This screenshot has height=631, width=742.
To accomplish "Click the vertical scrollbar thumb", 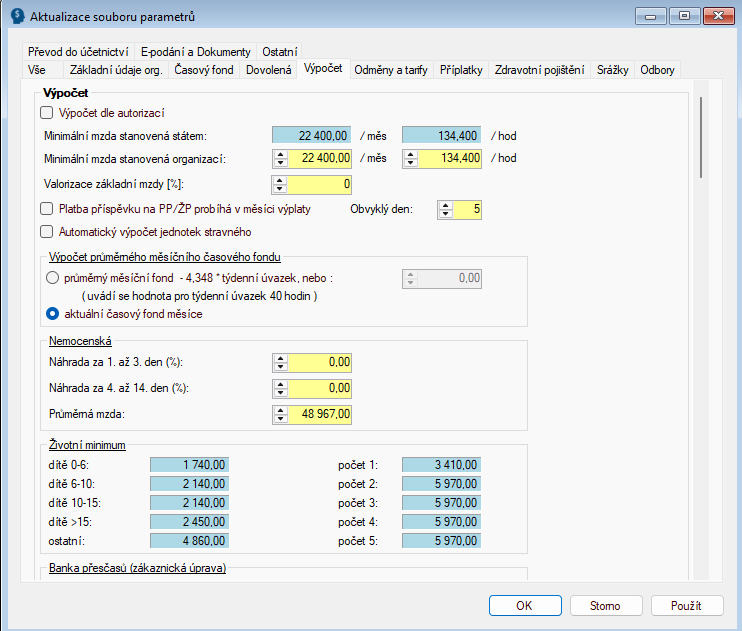I will pos(701,137).
